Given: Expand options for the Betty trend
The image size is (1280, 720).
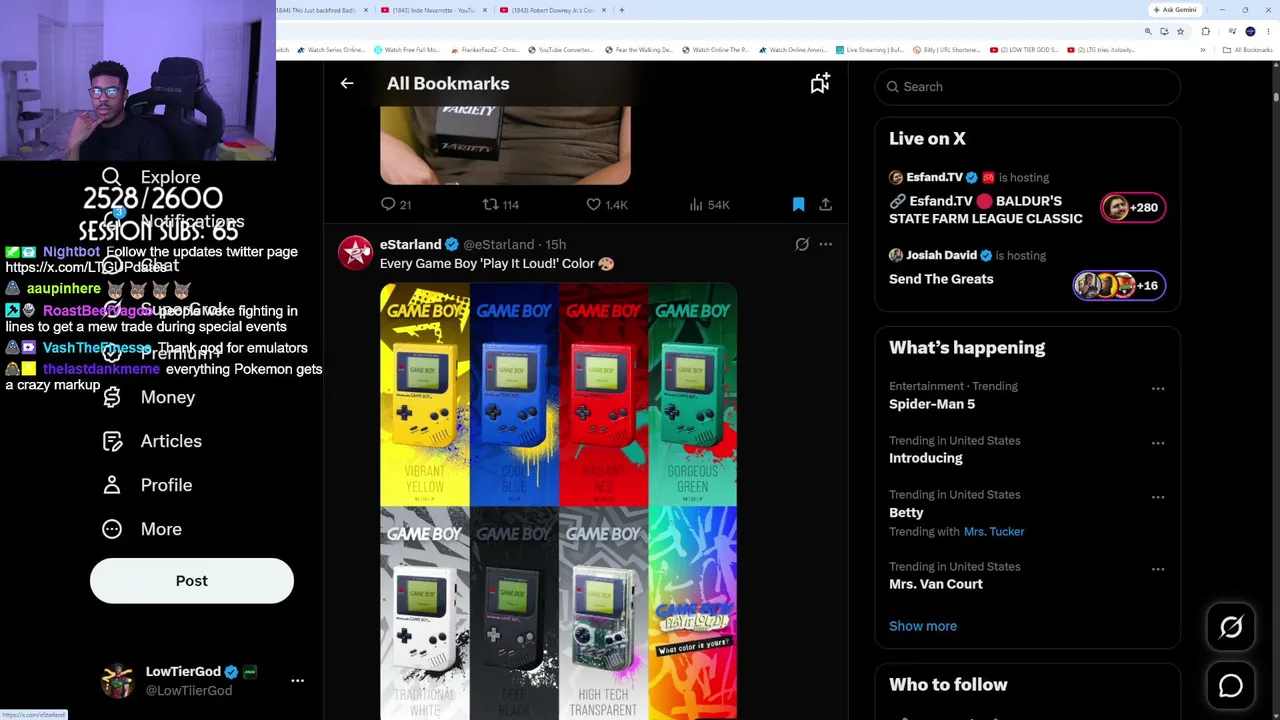Looking at the screenshot, I should pyautogui.click(x=1158, y=497).
